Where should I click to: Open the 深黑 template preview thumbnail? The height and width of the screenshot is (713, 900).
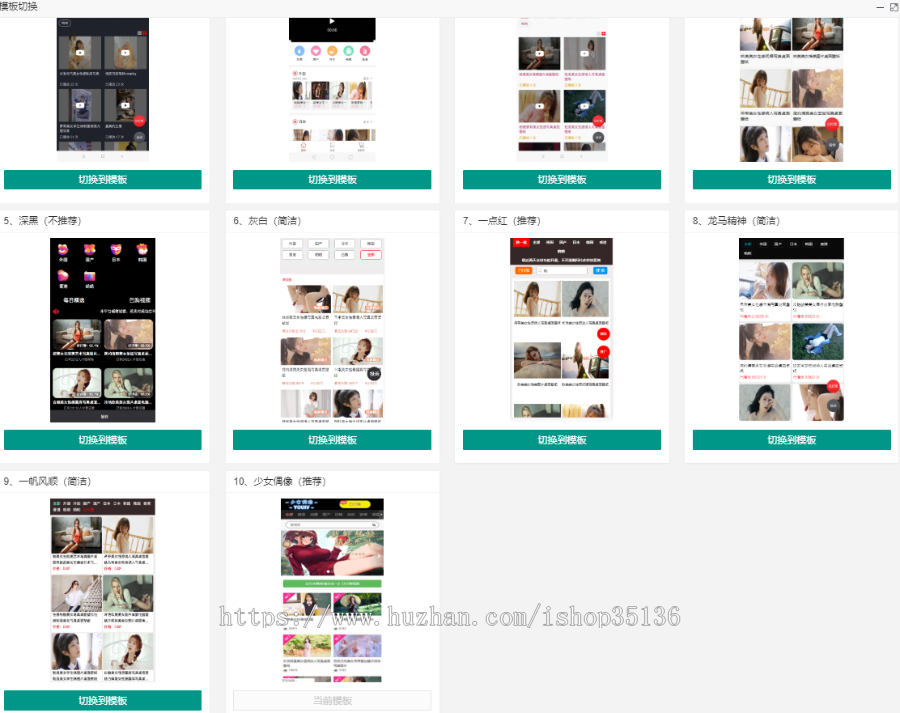(103, 330)
